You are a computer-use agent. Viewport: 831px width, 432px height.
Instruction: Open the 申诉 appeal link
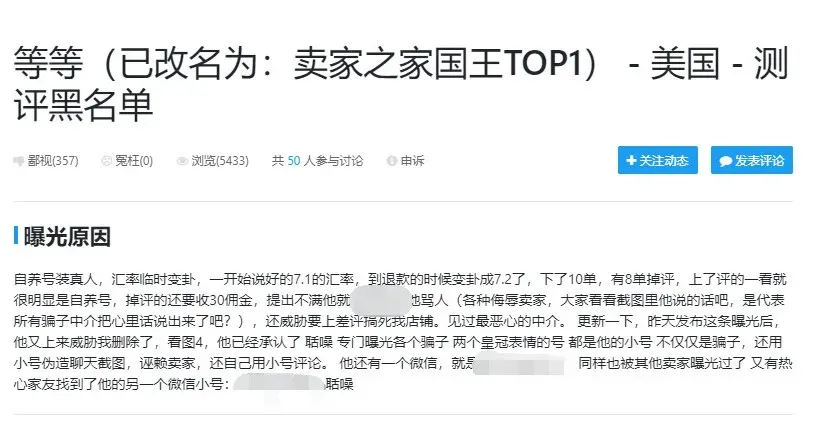pos(412,161)
